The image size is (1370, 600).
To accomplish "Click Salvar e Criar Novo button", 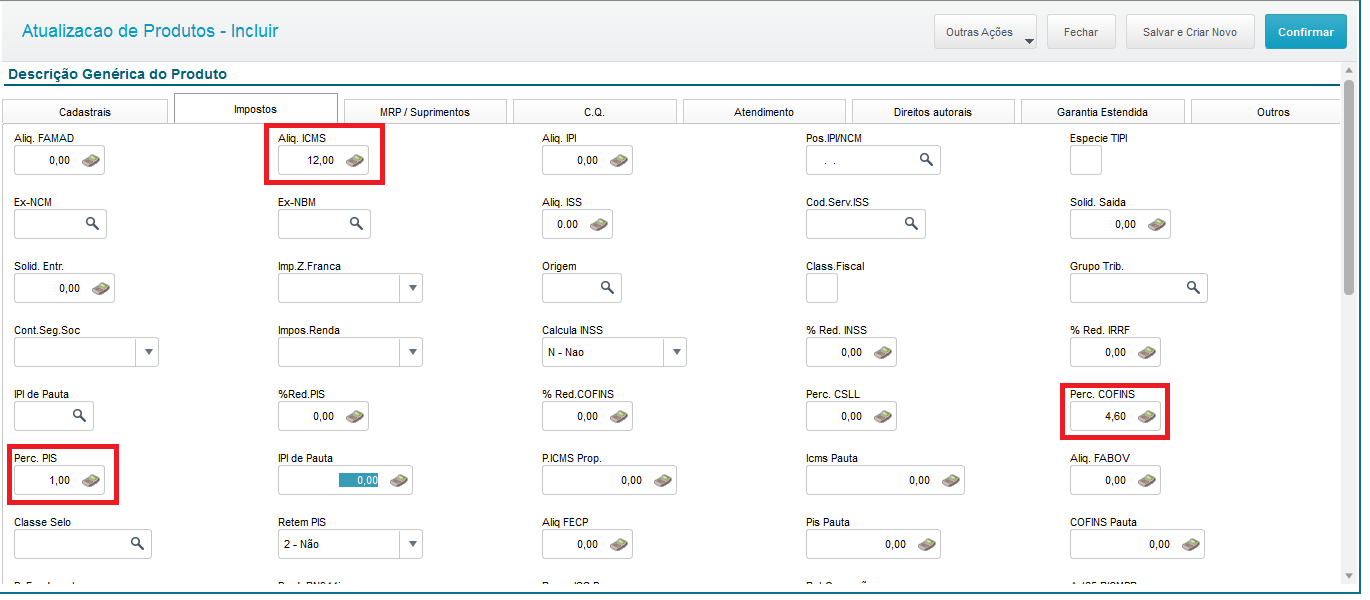I will pos(1190,32).
